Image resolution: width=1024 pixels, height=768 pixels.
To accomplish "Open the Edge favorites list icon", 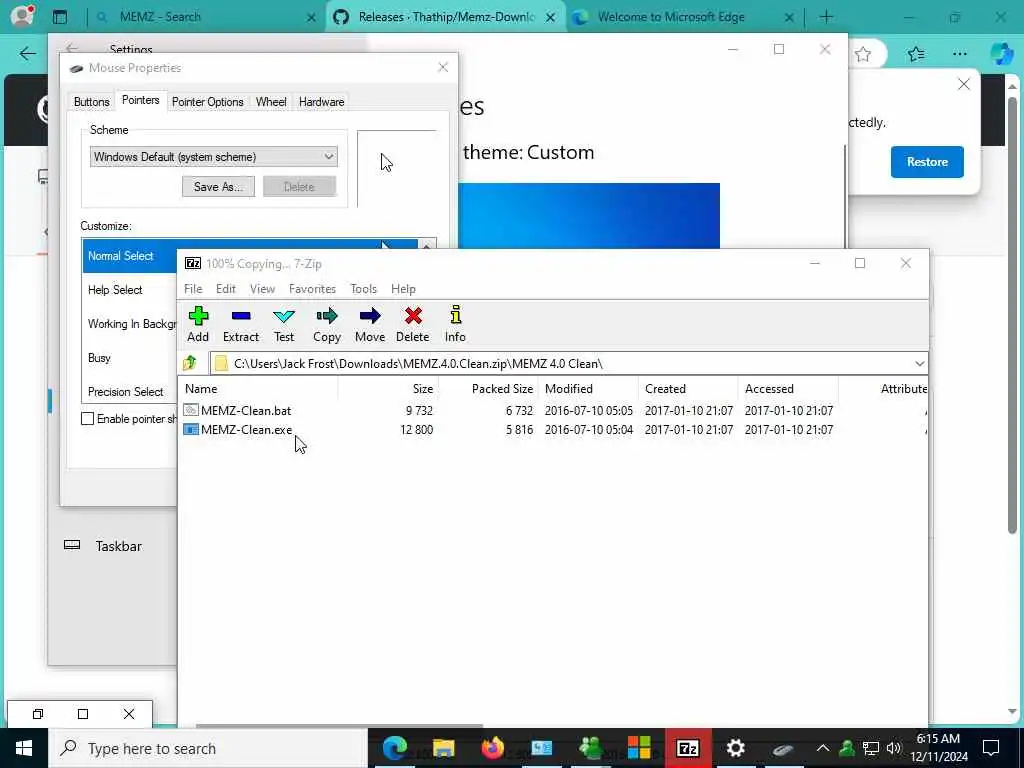I will point(916,54).
